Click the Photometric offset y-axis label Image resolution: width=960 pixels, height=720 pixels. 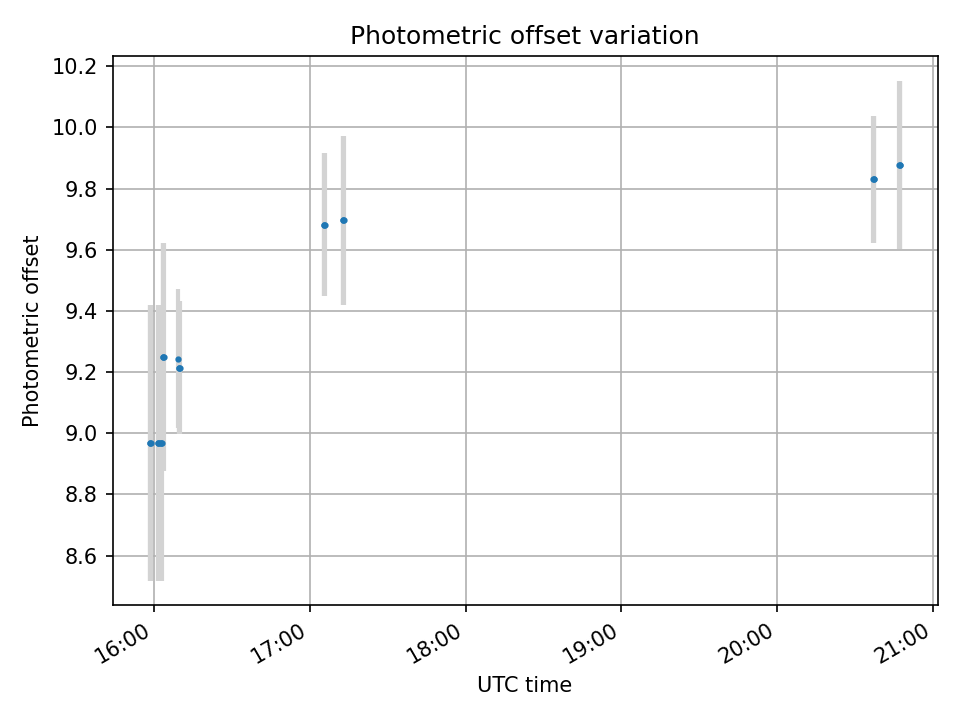pos(30,331)
